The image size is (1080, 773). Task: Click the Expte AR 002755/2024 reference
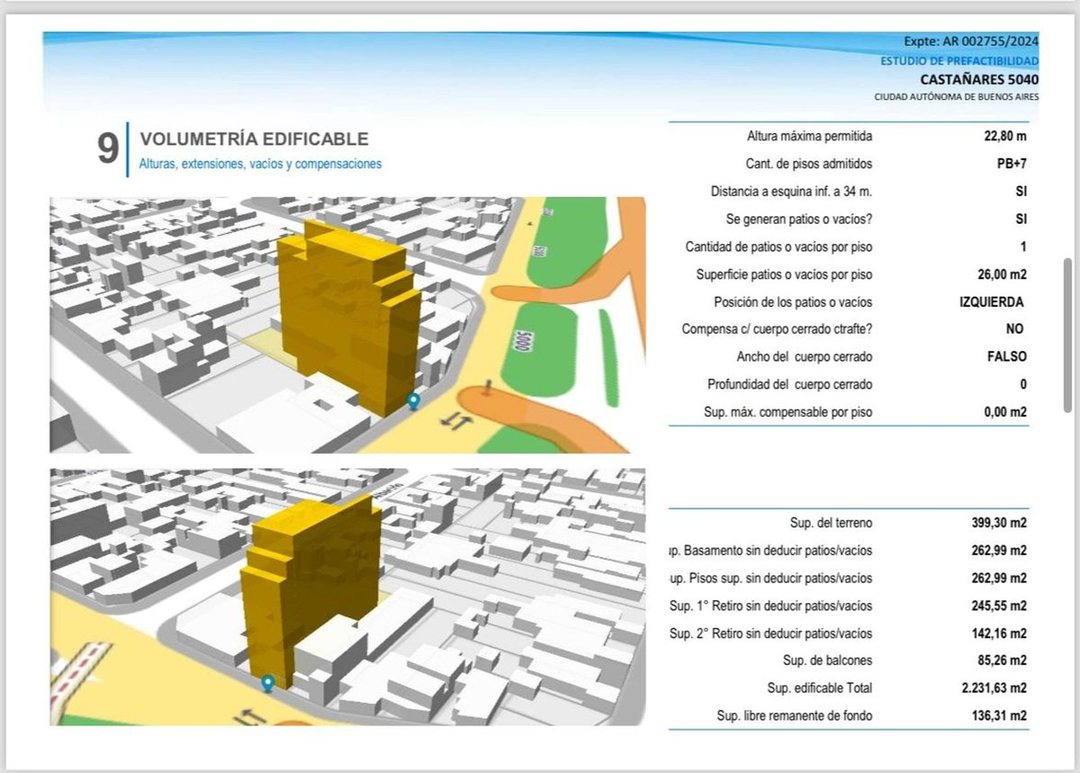point(971,41)
